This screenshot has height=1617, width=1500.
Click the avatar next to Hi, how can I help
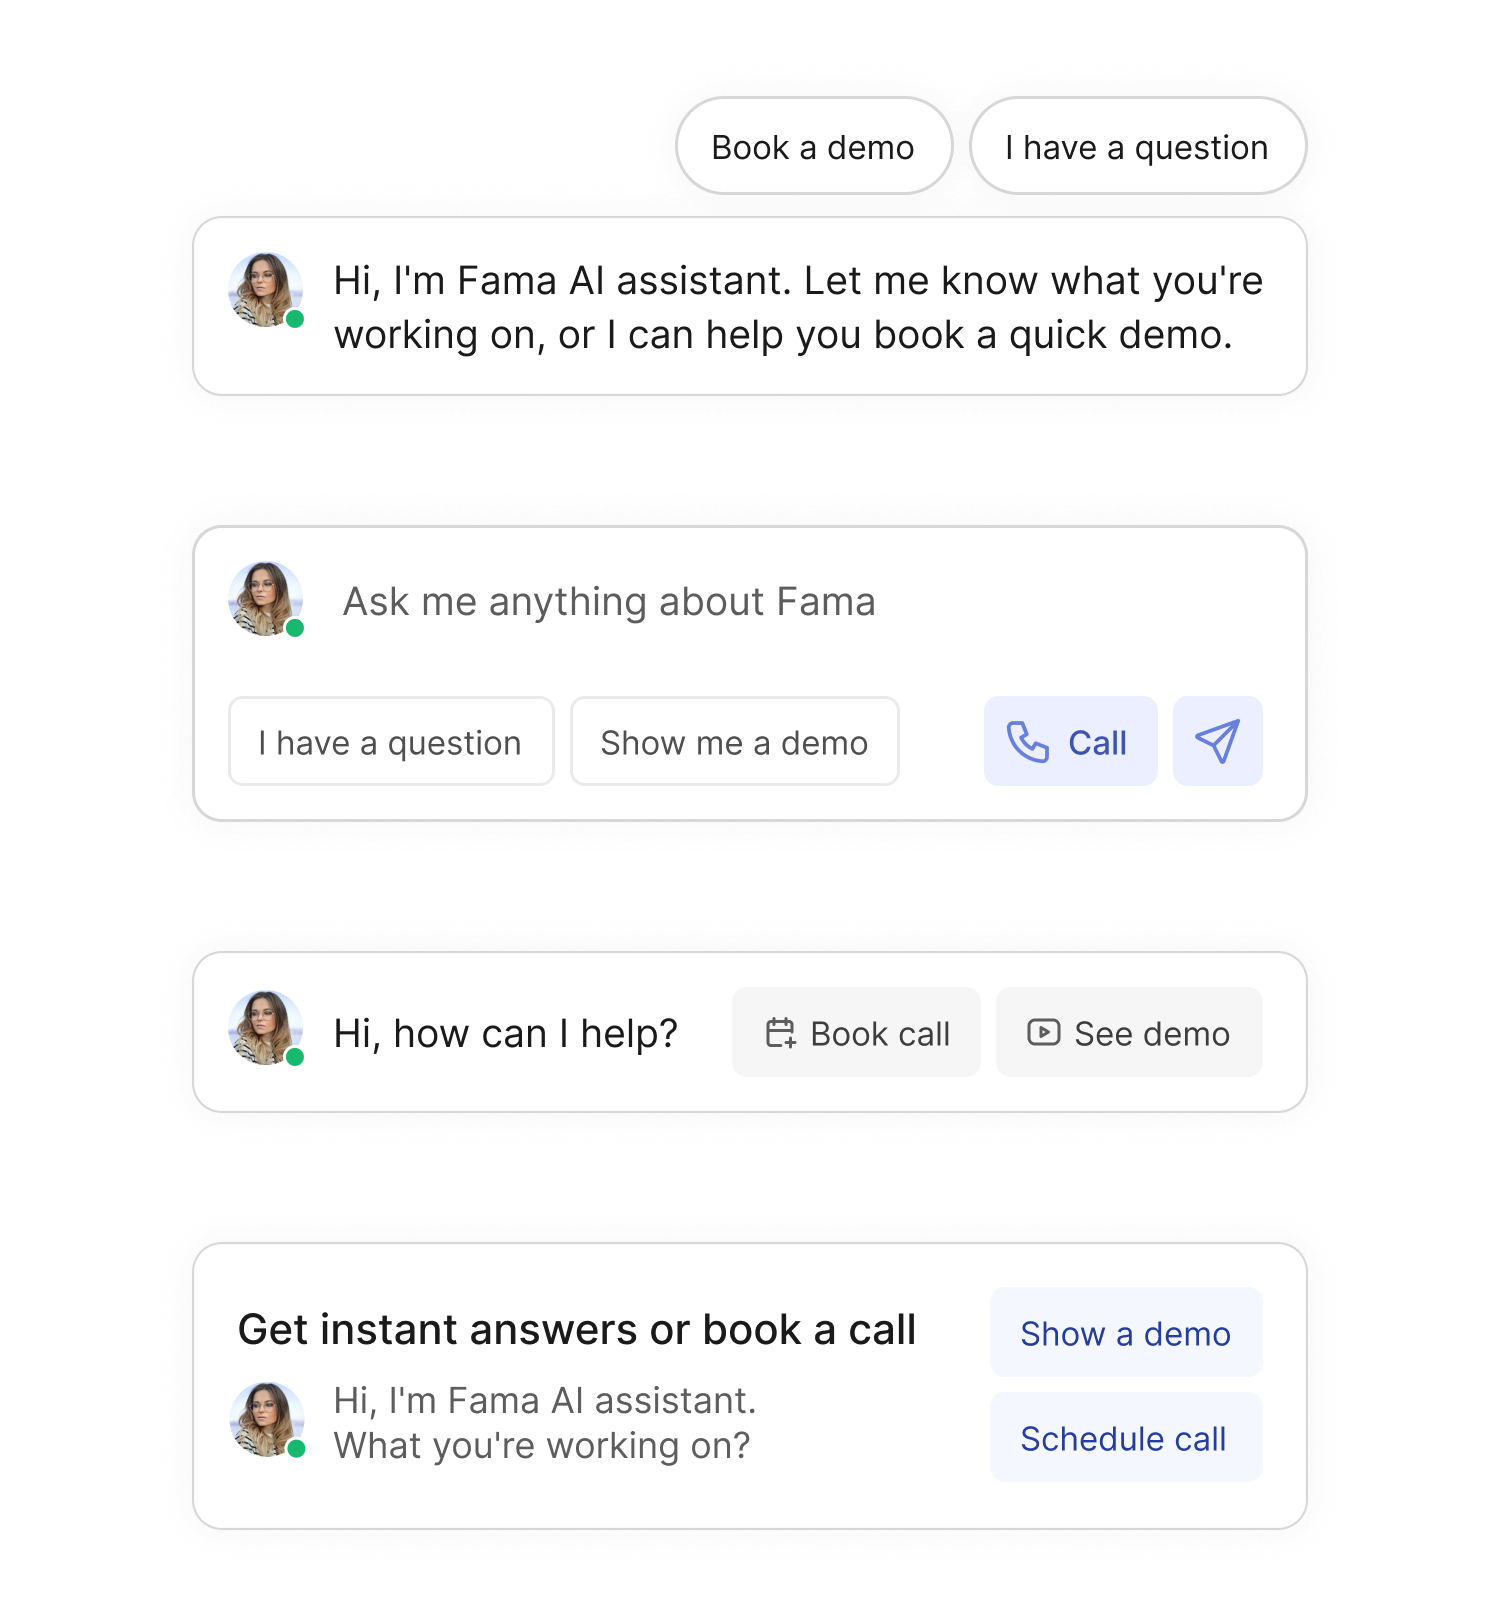(266, 1028)
